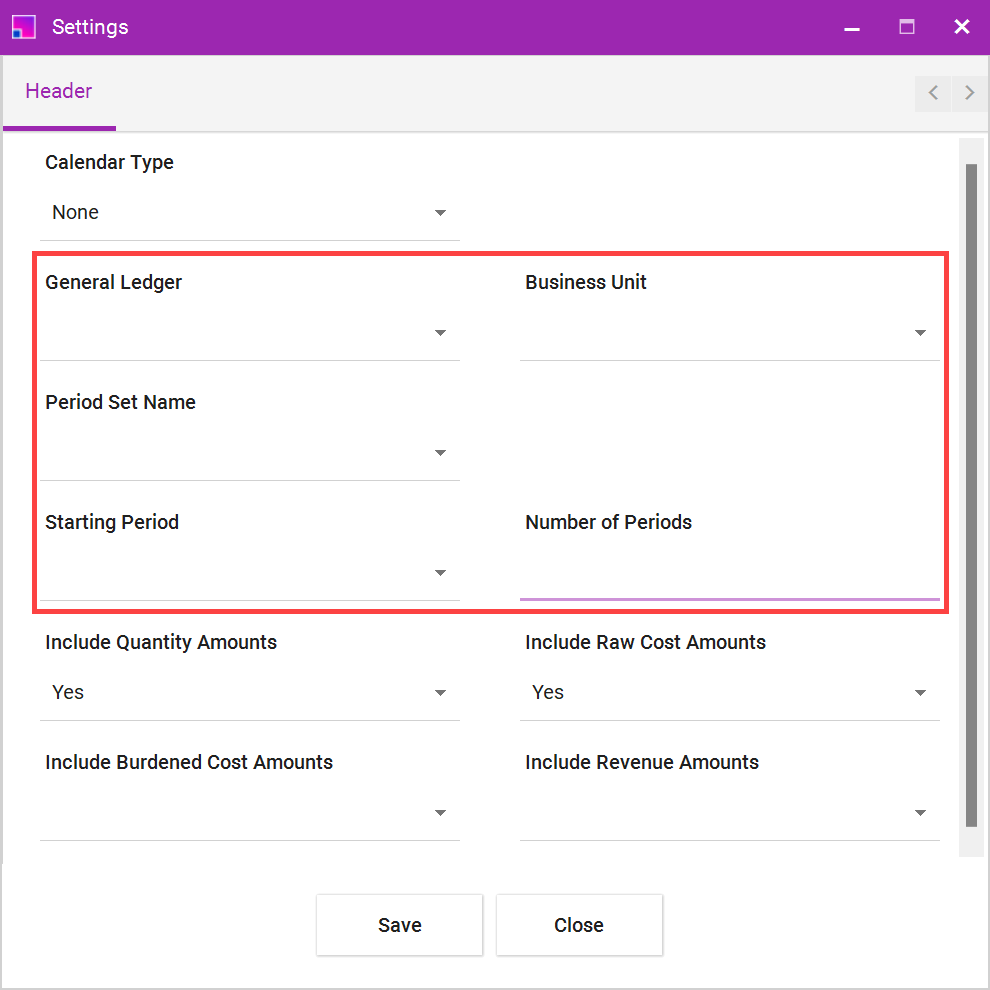The height and width of the screenshot is (990, 990).
Task: Maximize the Settings window
Action: coord(907,27)
